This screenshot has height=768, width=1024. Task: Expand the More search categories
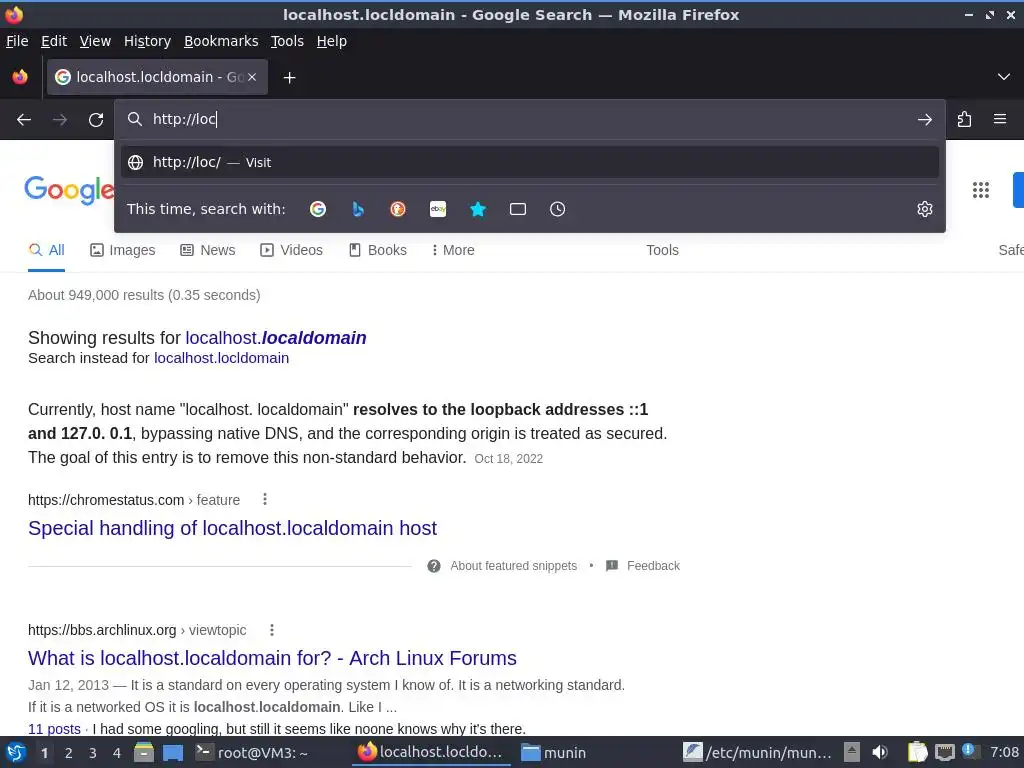coord(453,250)
